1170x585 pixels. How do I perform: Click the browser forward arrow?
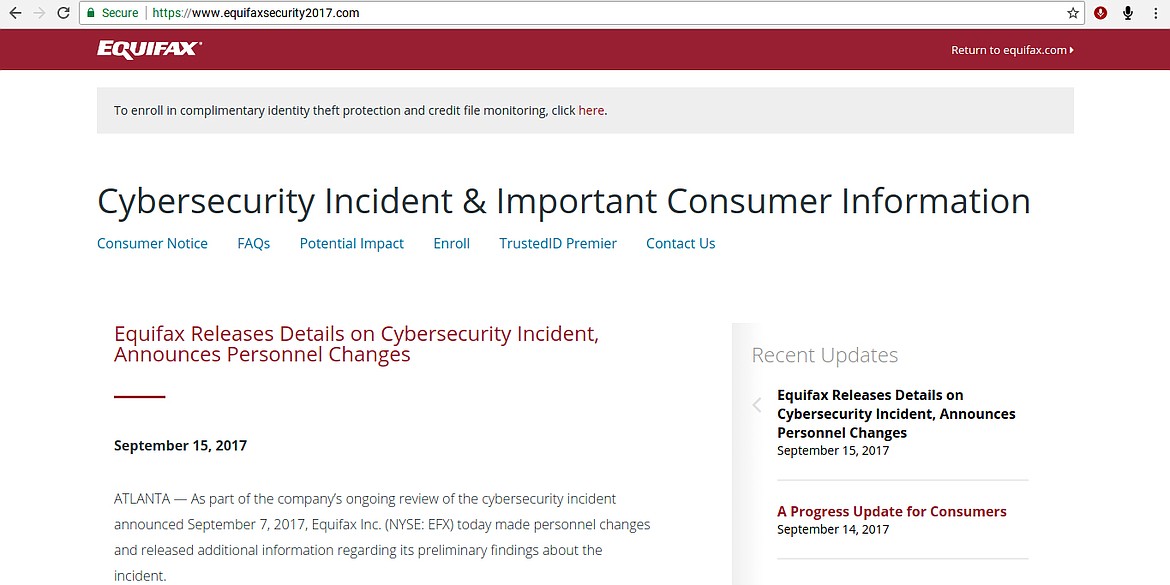point(39,13)
